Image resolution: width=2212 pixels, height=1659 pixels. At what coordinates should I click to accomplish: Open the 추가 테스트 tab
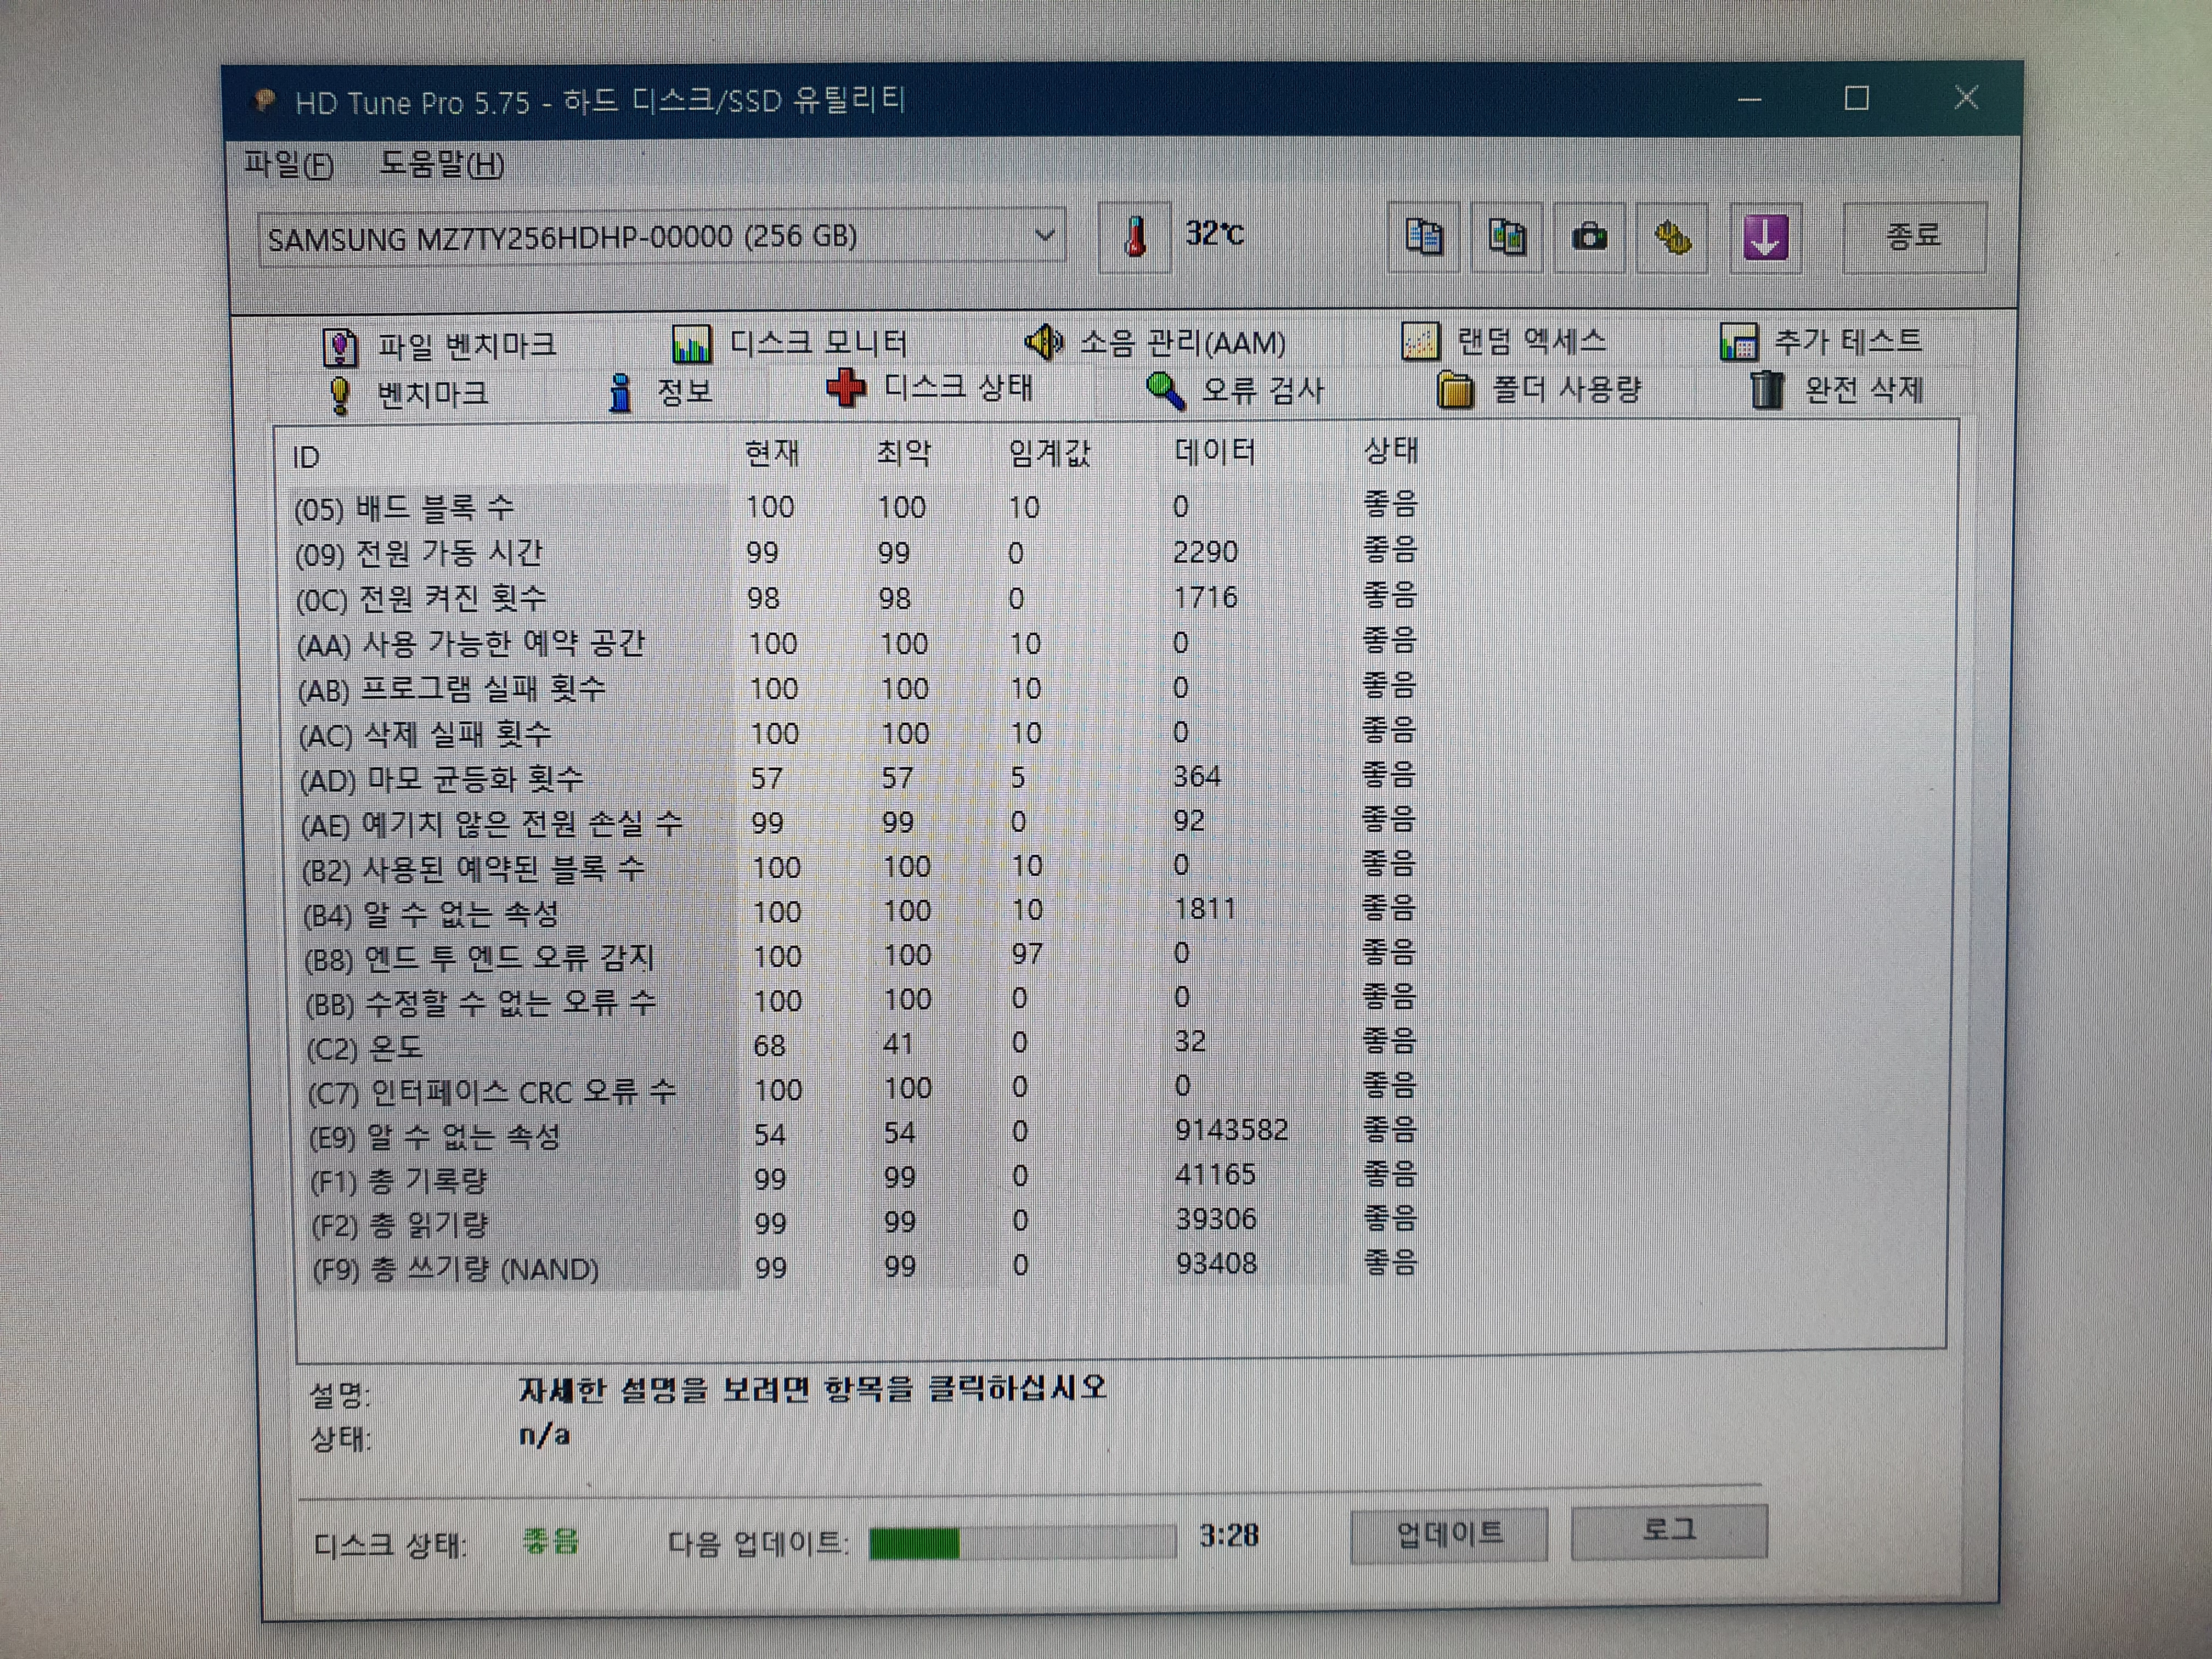[x=1821, y=341]
